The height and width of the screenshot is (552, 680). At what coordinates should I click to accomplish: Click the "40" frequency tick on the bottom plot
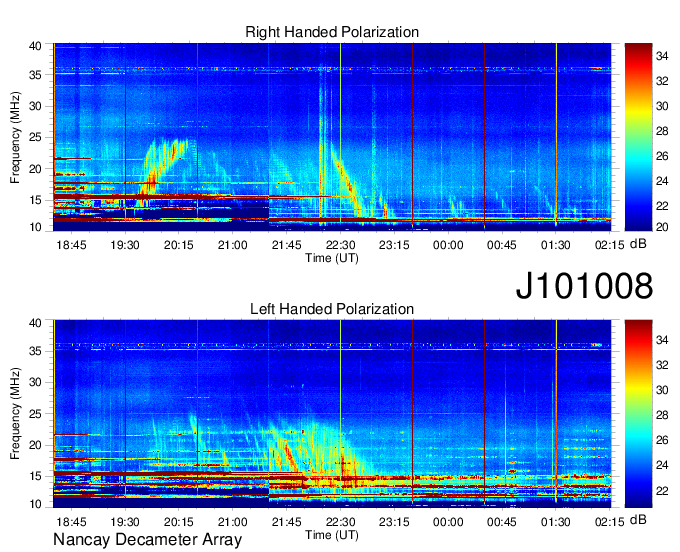(35, 323)
